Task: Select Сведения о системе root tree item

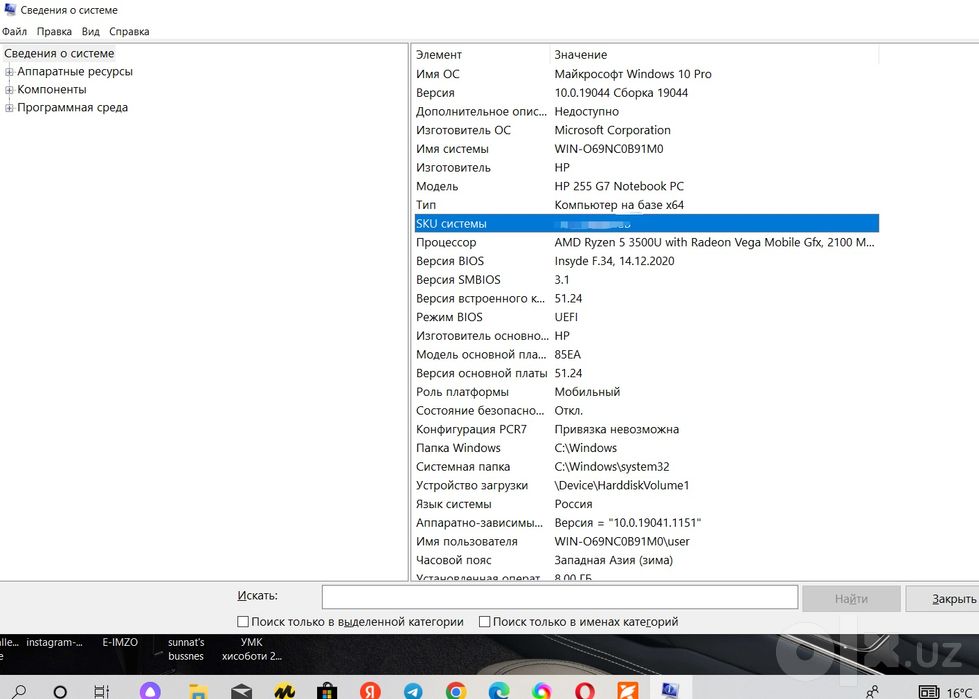Action: (59, 54)
